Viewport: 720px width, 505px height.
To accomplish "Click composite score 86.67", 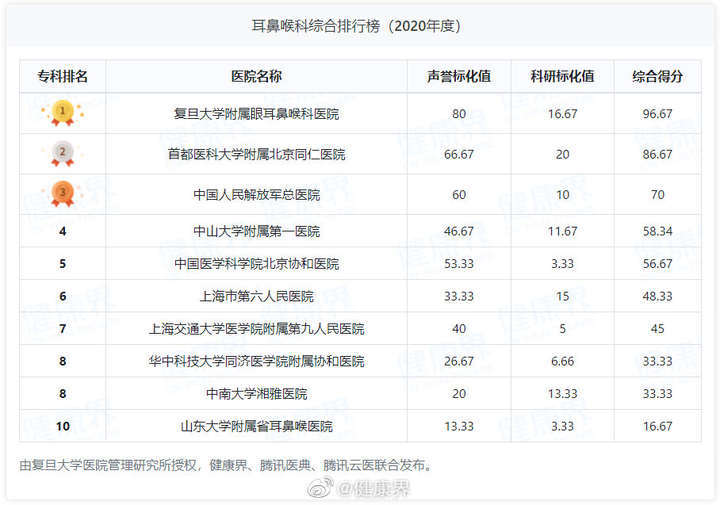I will pos(658,154).
